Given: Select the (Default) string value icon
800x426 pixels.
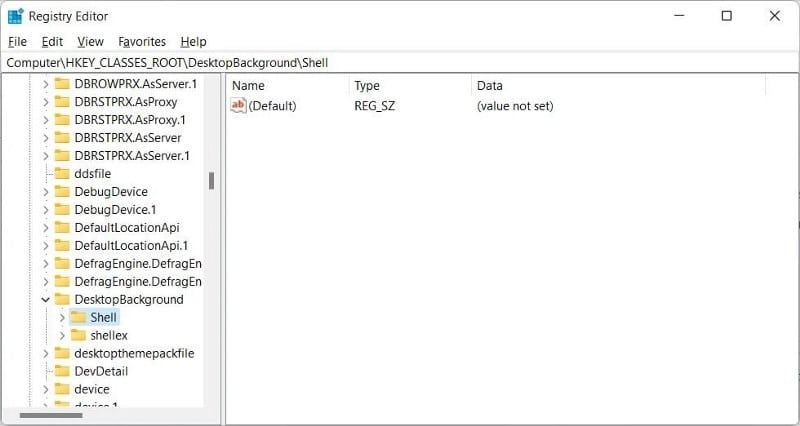Looking at the screenshot, I should 238,106.
